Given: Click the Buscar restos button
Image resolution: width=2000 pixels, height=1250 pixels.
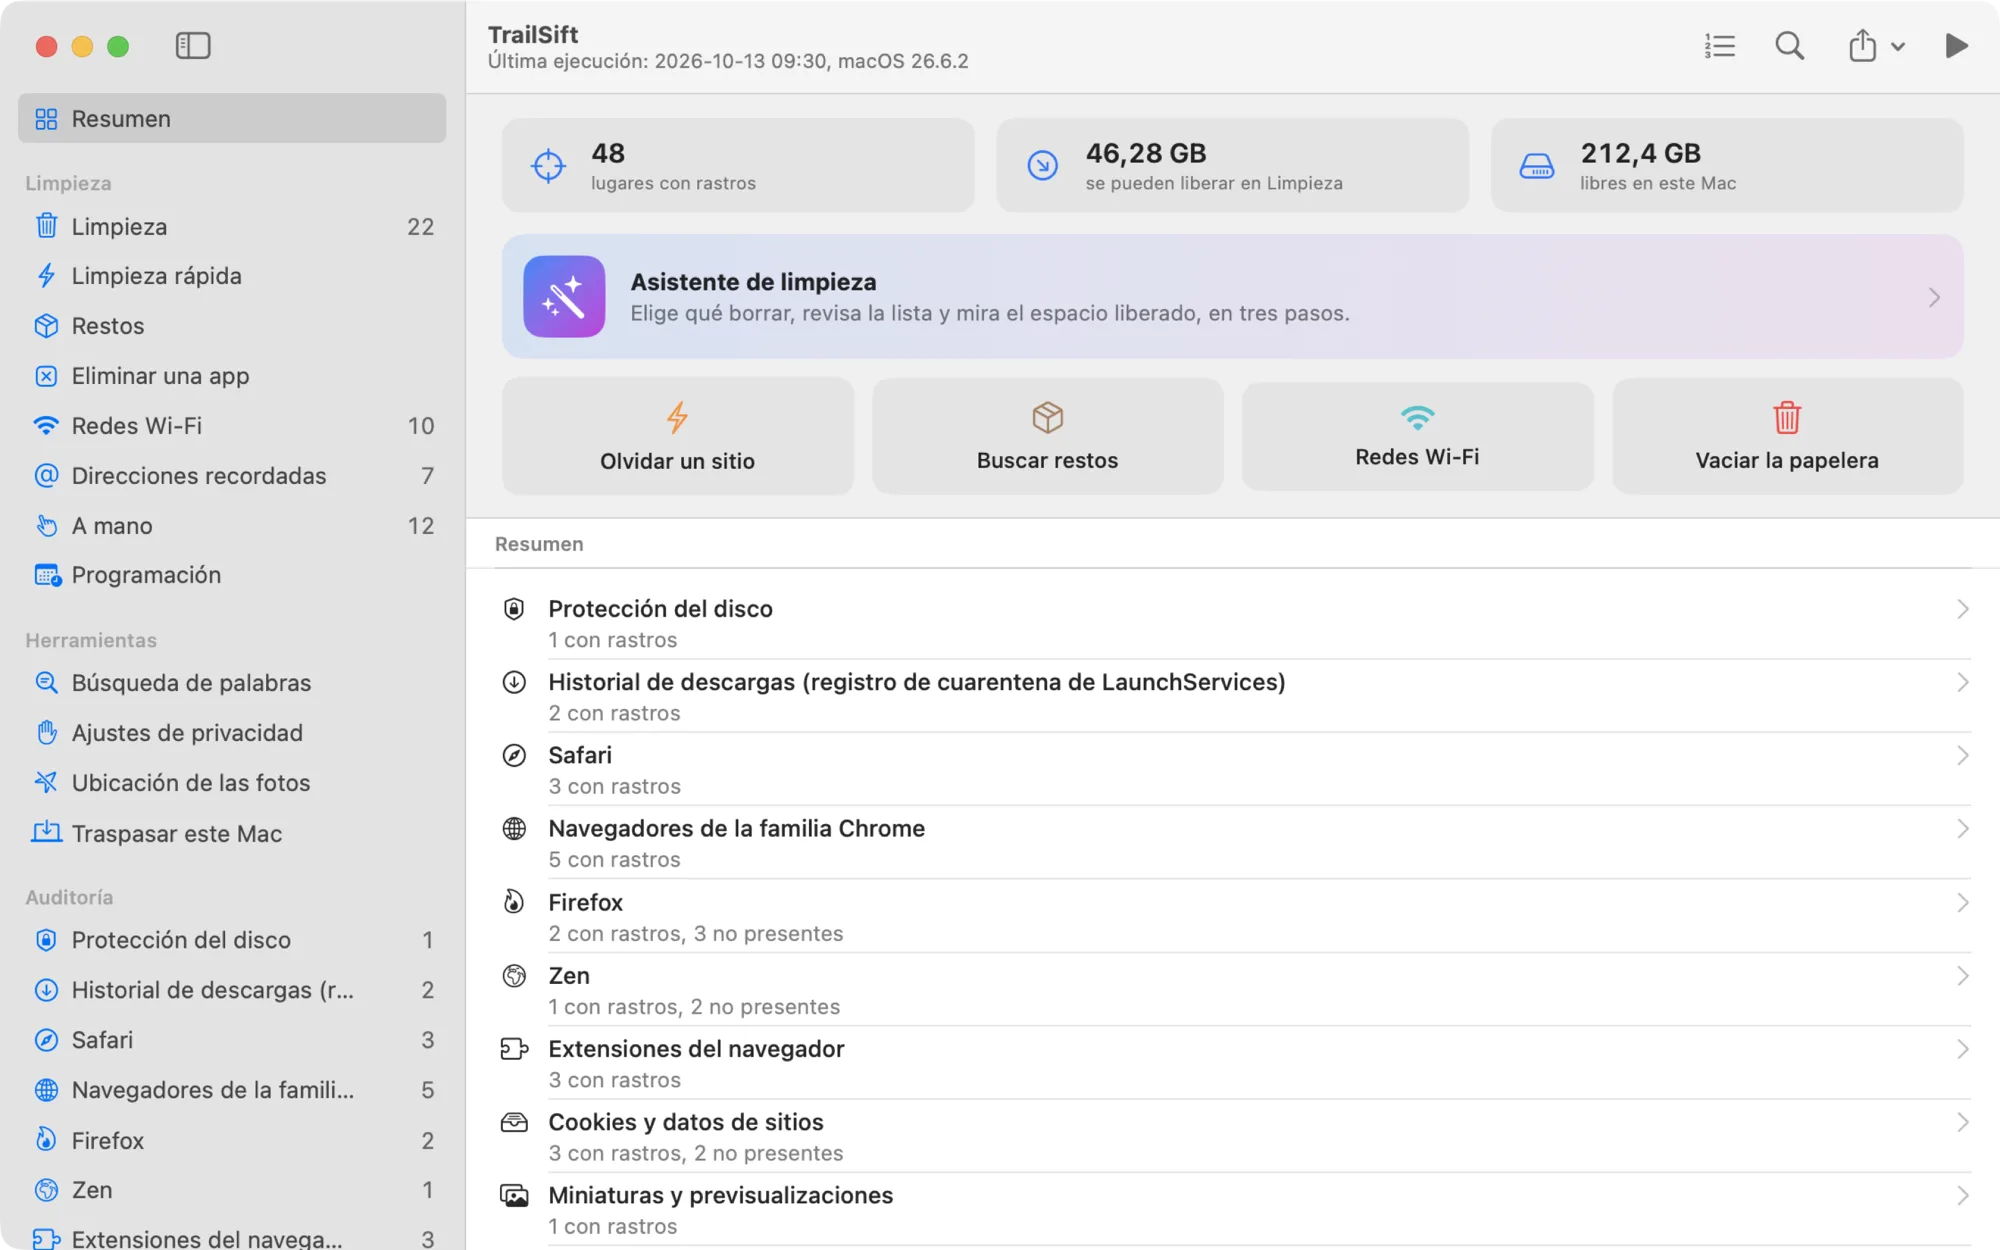Looking at the screenshot, I should click(1047, 436).
